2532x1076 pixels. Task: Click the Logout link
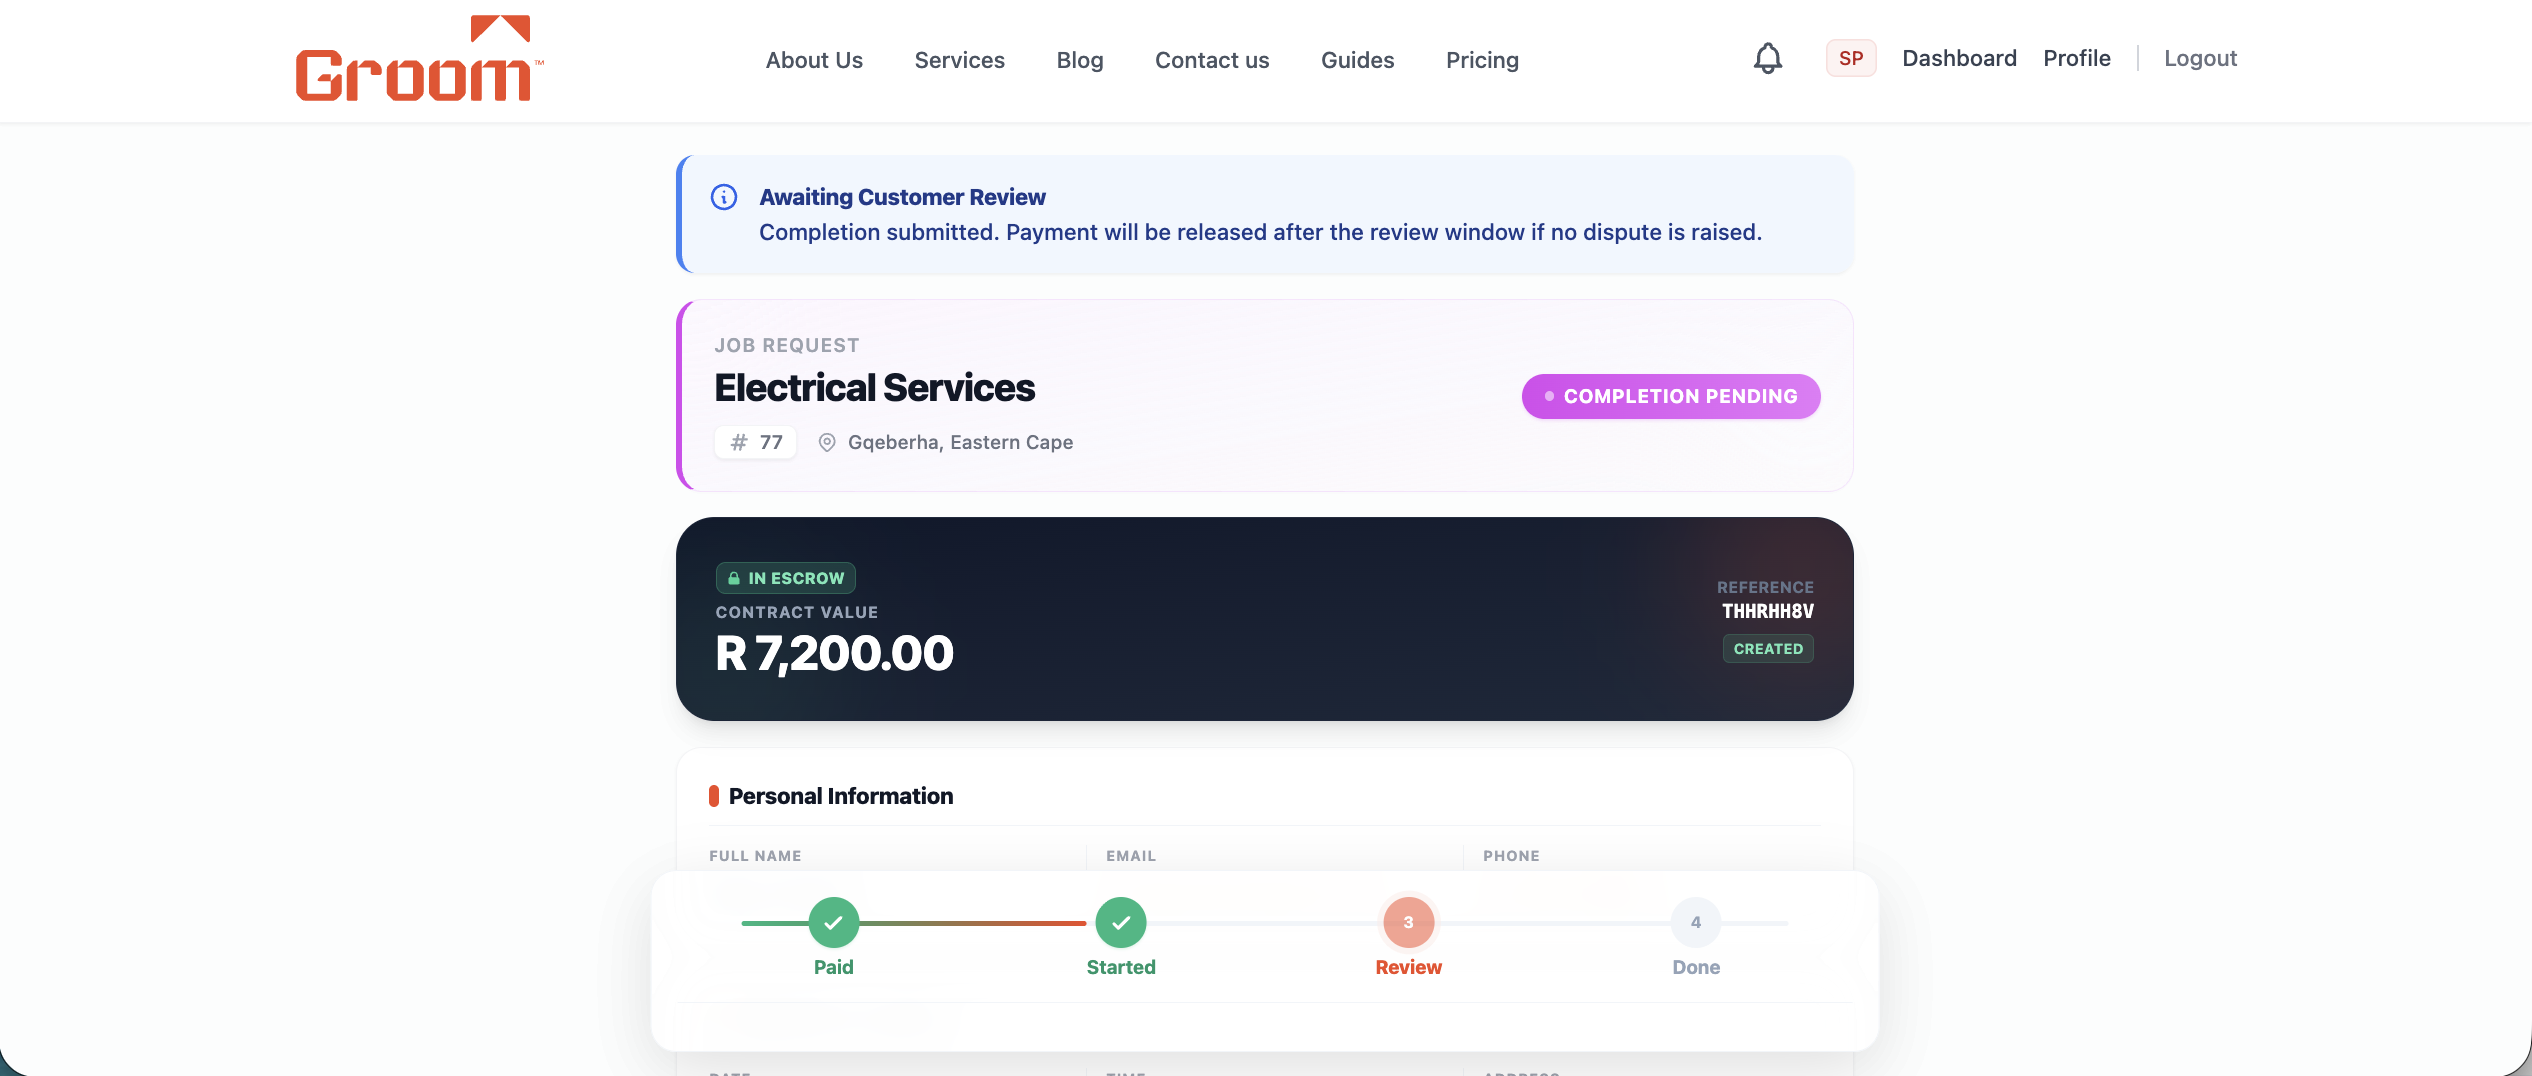tap(2200, 58)
